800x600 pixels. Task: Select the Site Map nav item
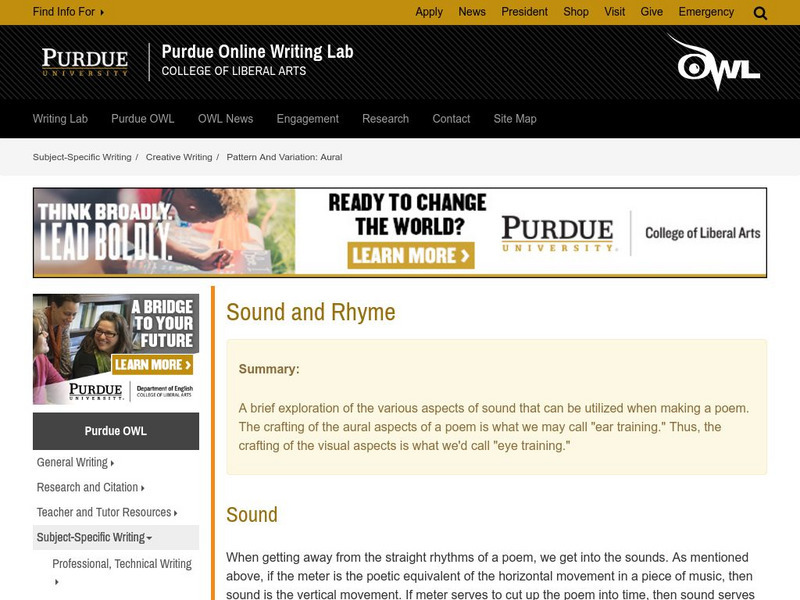click(515, 119)
